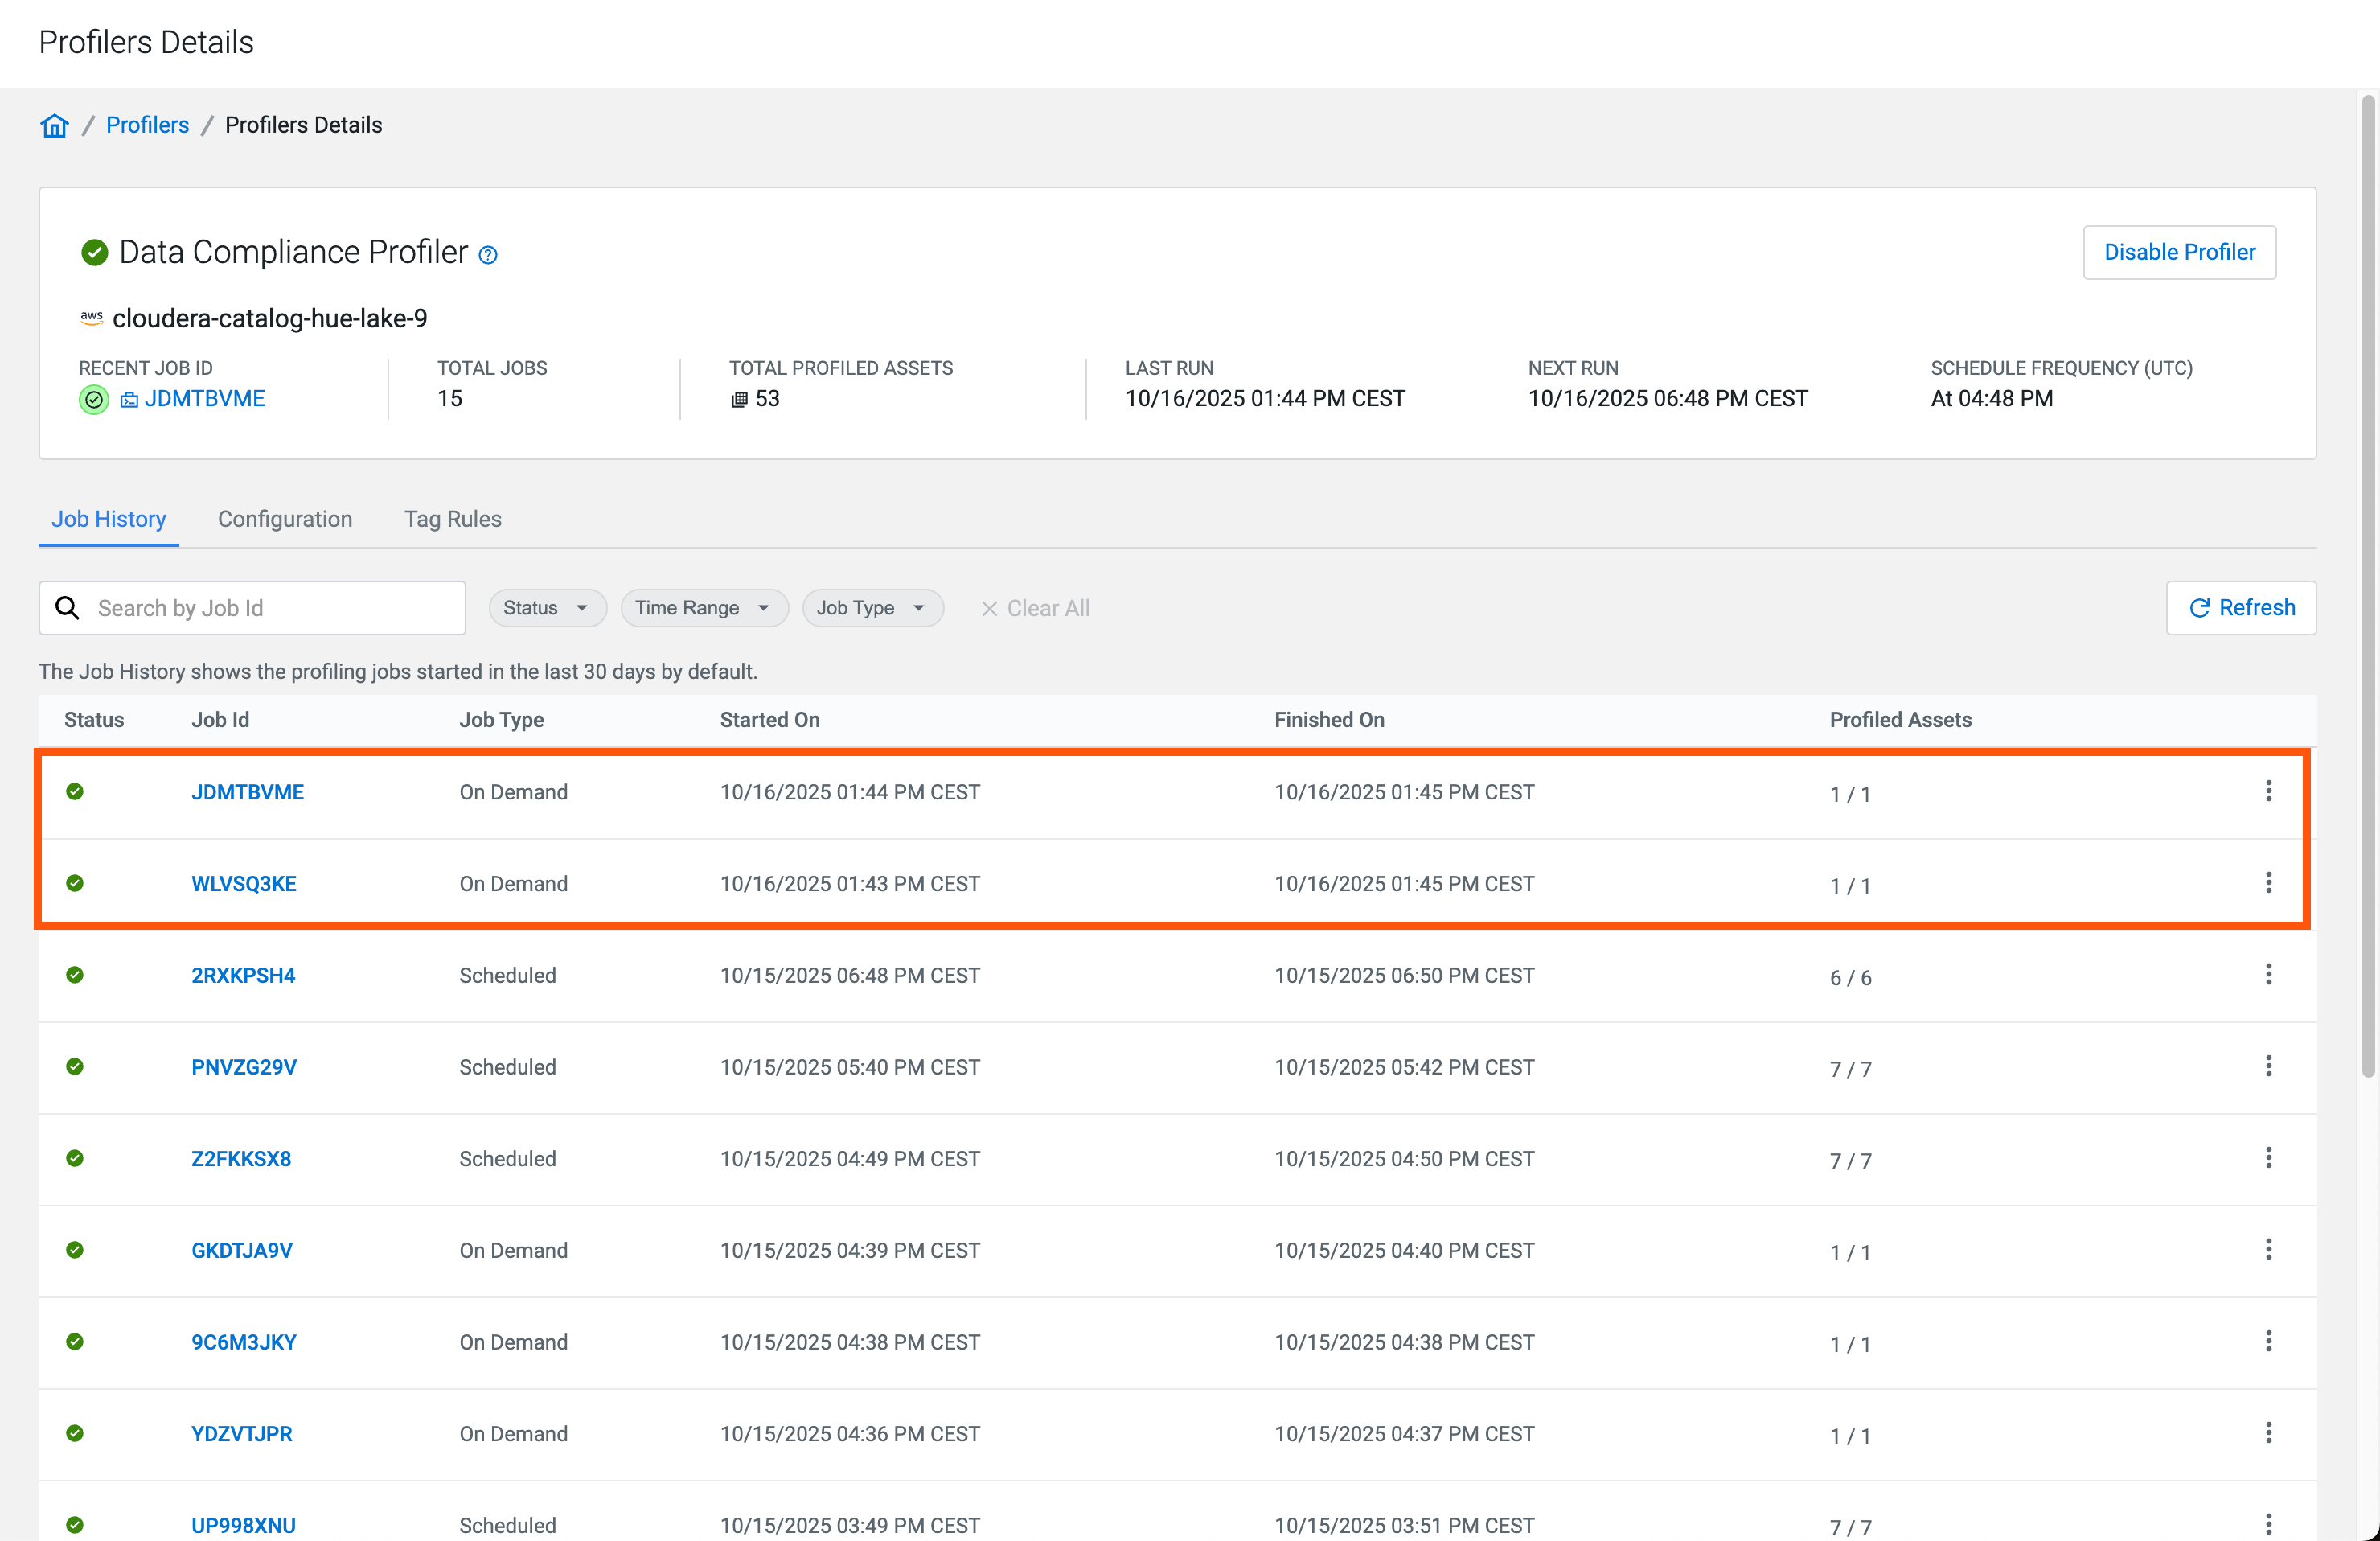Switch to the Tag Rules tab
The height and width of the screenshot is (1541, 2380).
[453, 519]
